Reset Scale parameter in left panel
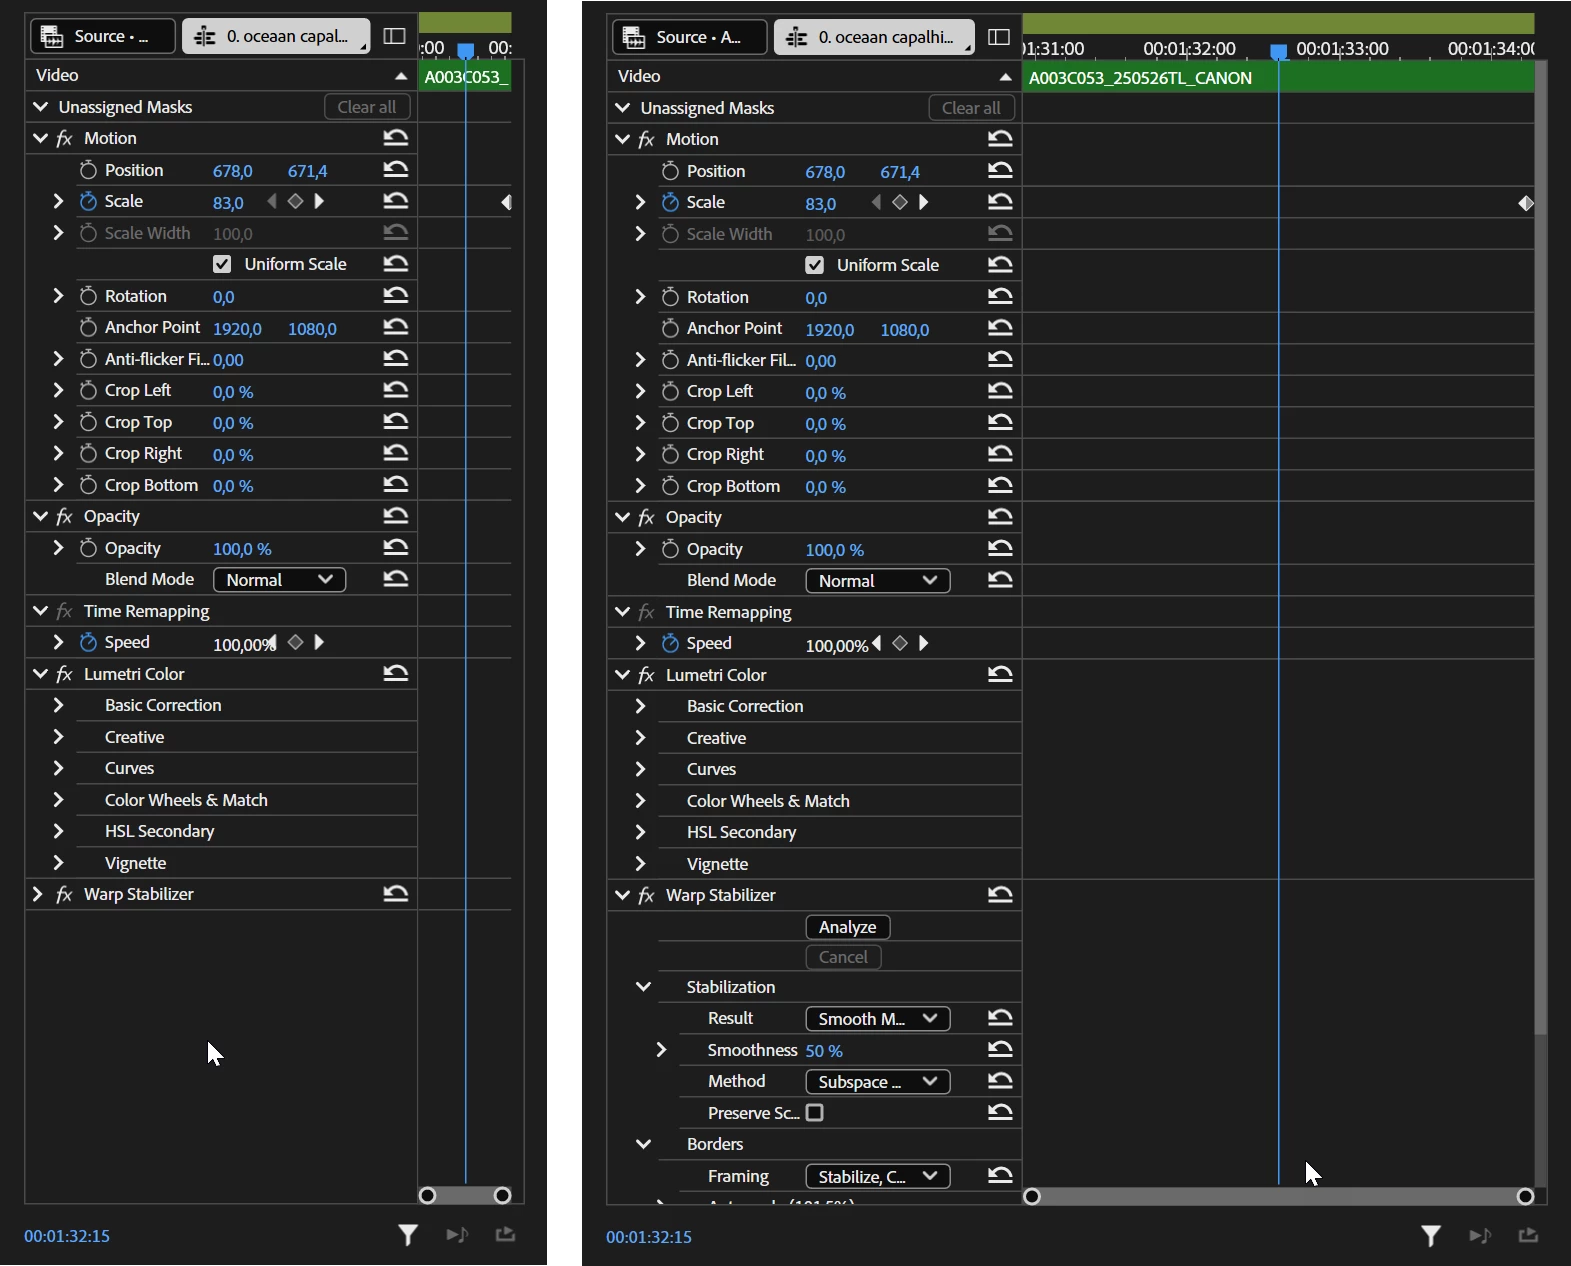Image resolution: width=1571 pixels, height=1266 pixels. point(396,201)
